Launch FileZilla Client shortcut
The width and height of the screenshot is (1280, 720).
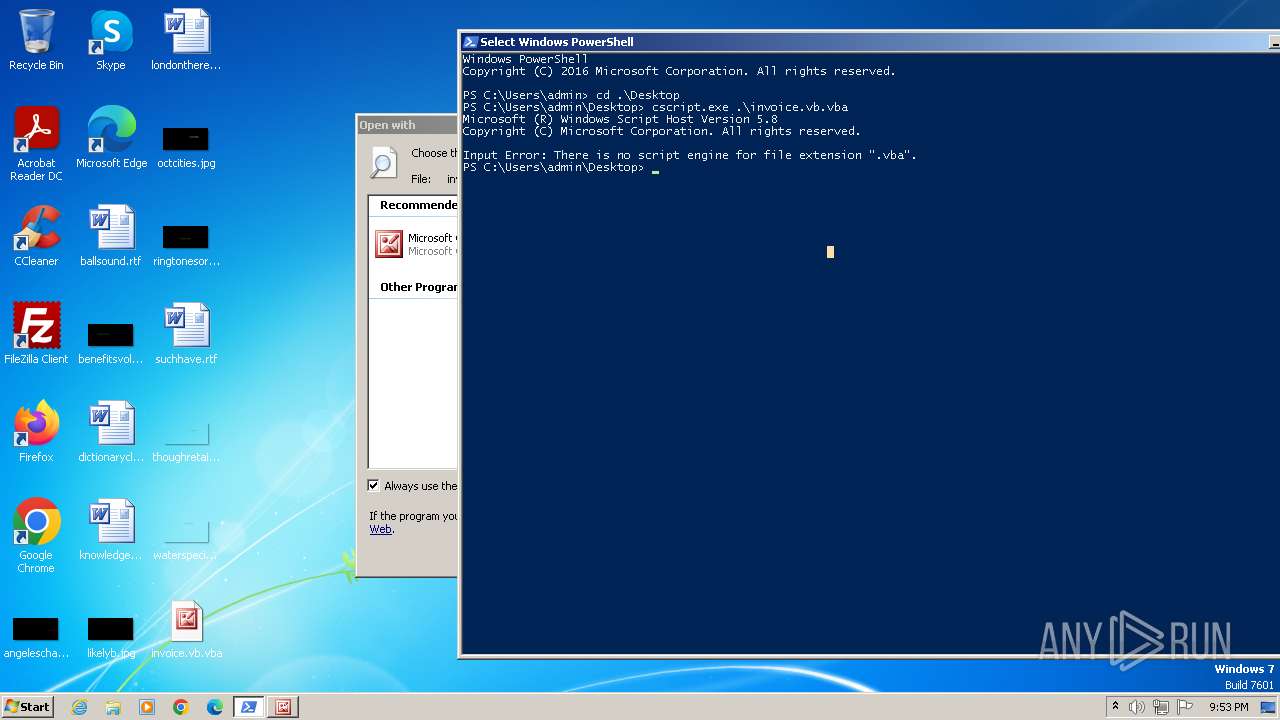(36, 334)
